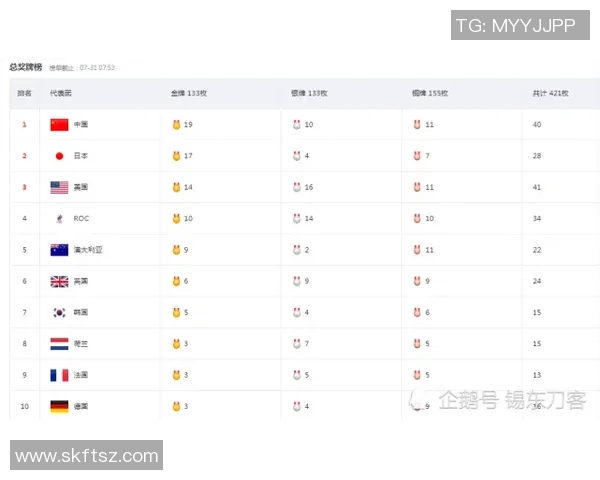Click the United States flag icon
Screen dimensions: 600x480
tap(59, 187)
